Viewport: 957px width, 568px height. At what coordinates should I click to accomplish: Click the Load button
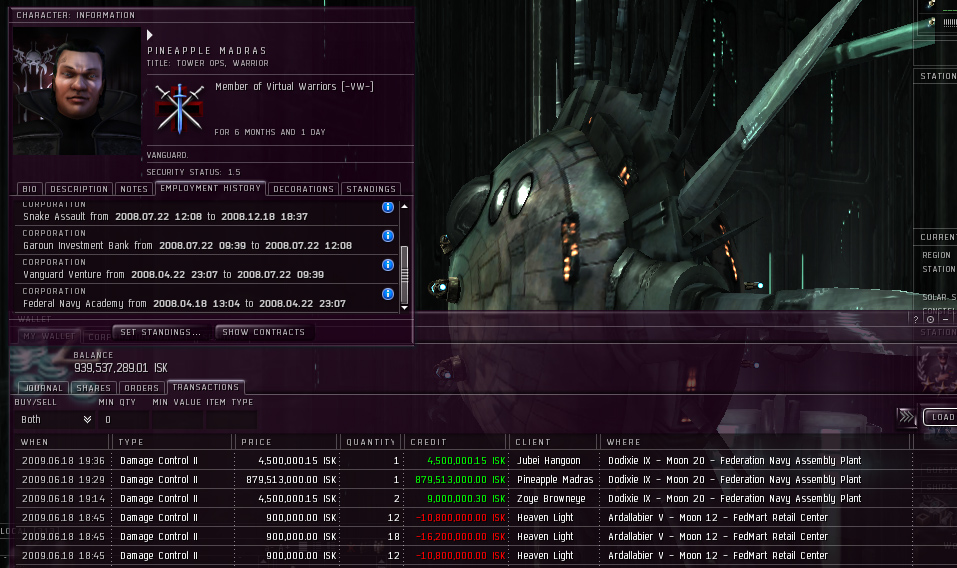(x=941, y=417)
